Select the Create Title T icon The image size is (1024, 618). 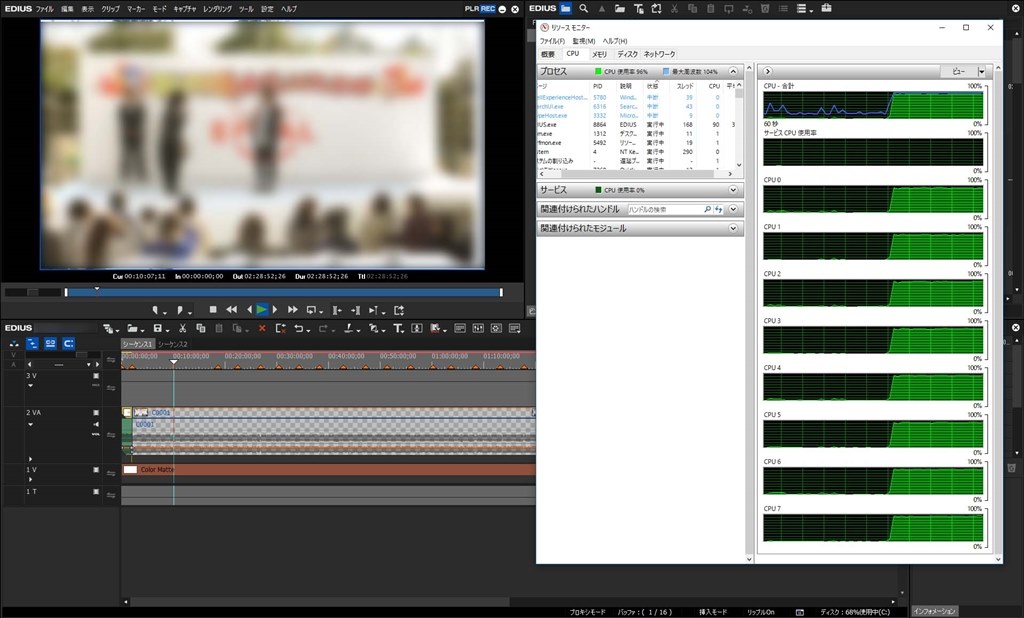point(397,328)
